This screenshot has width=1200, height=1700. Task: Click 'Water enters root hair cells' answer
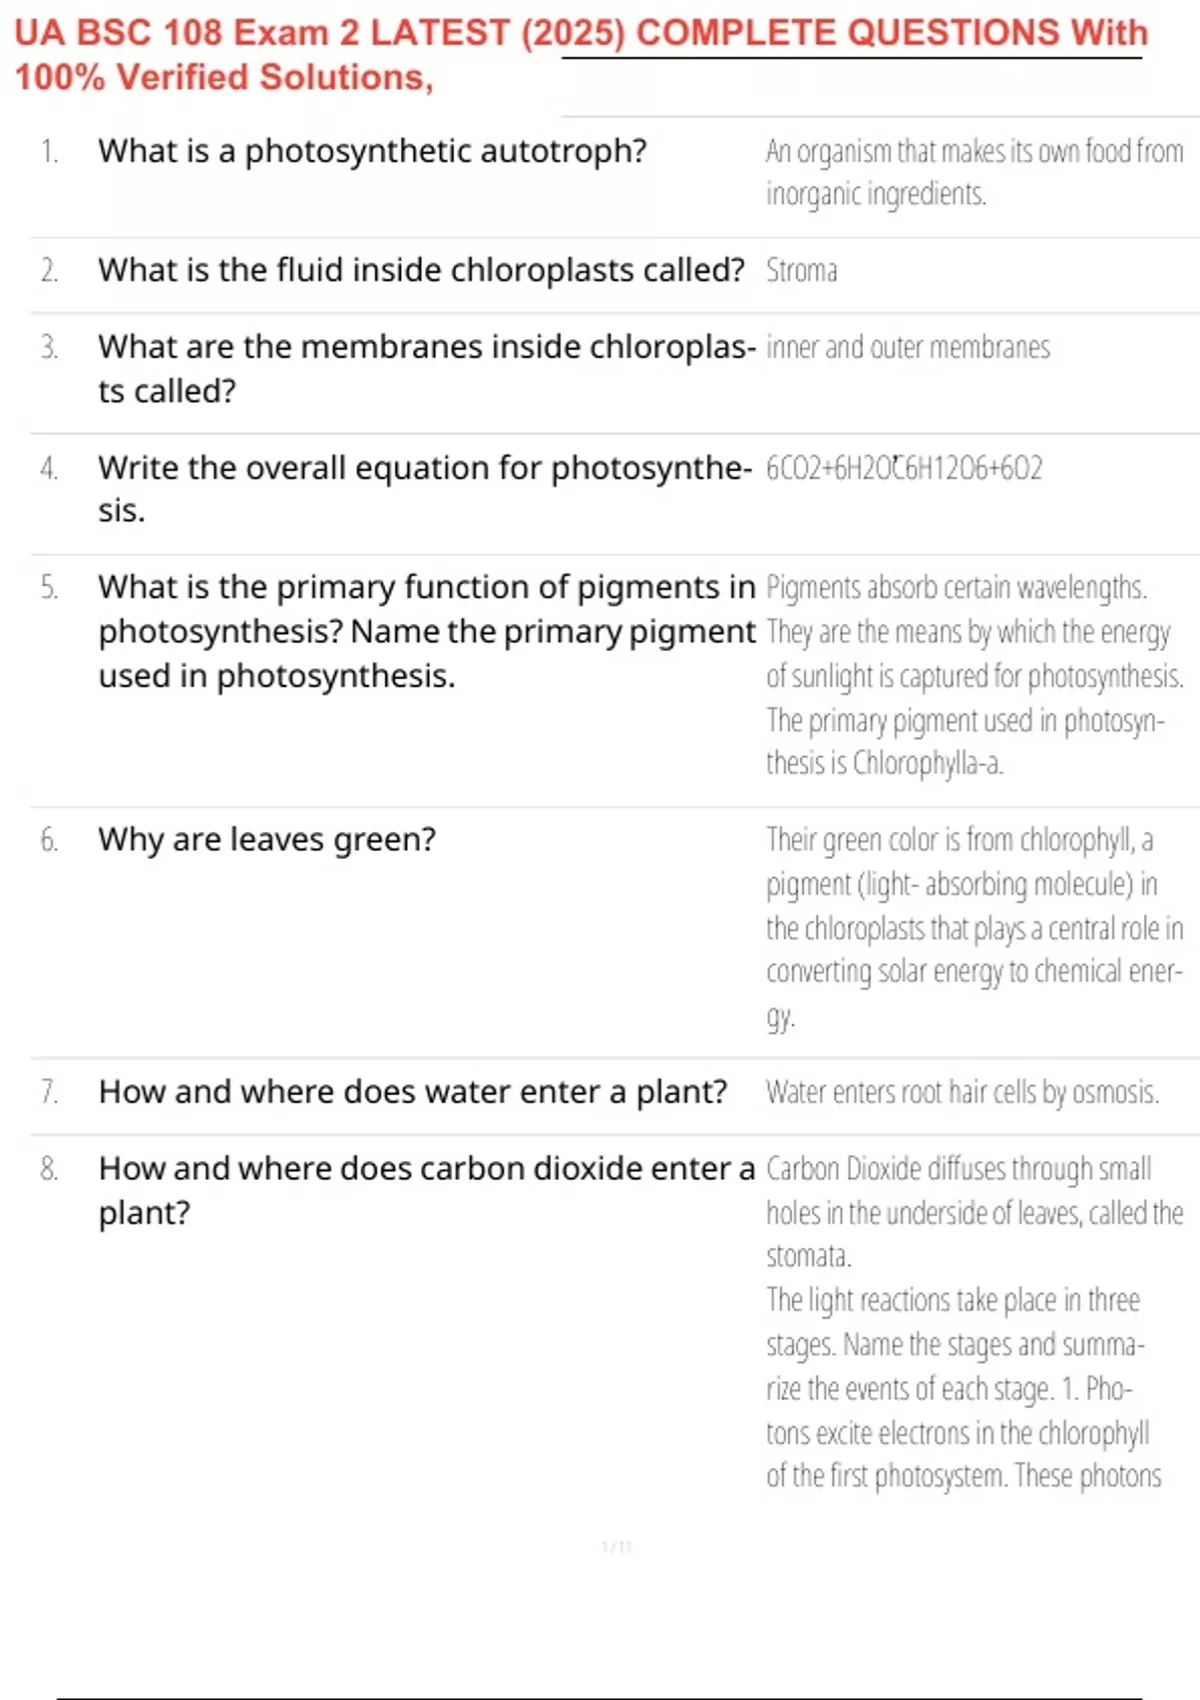[x=962, y=1092]
